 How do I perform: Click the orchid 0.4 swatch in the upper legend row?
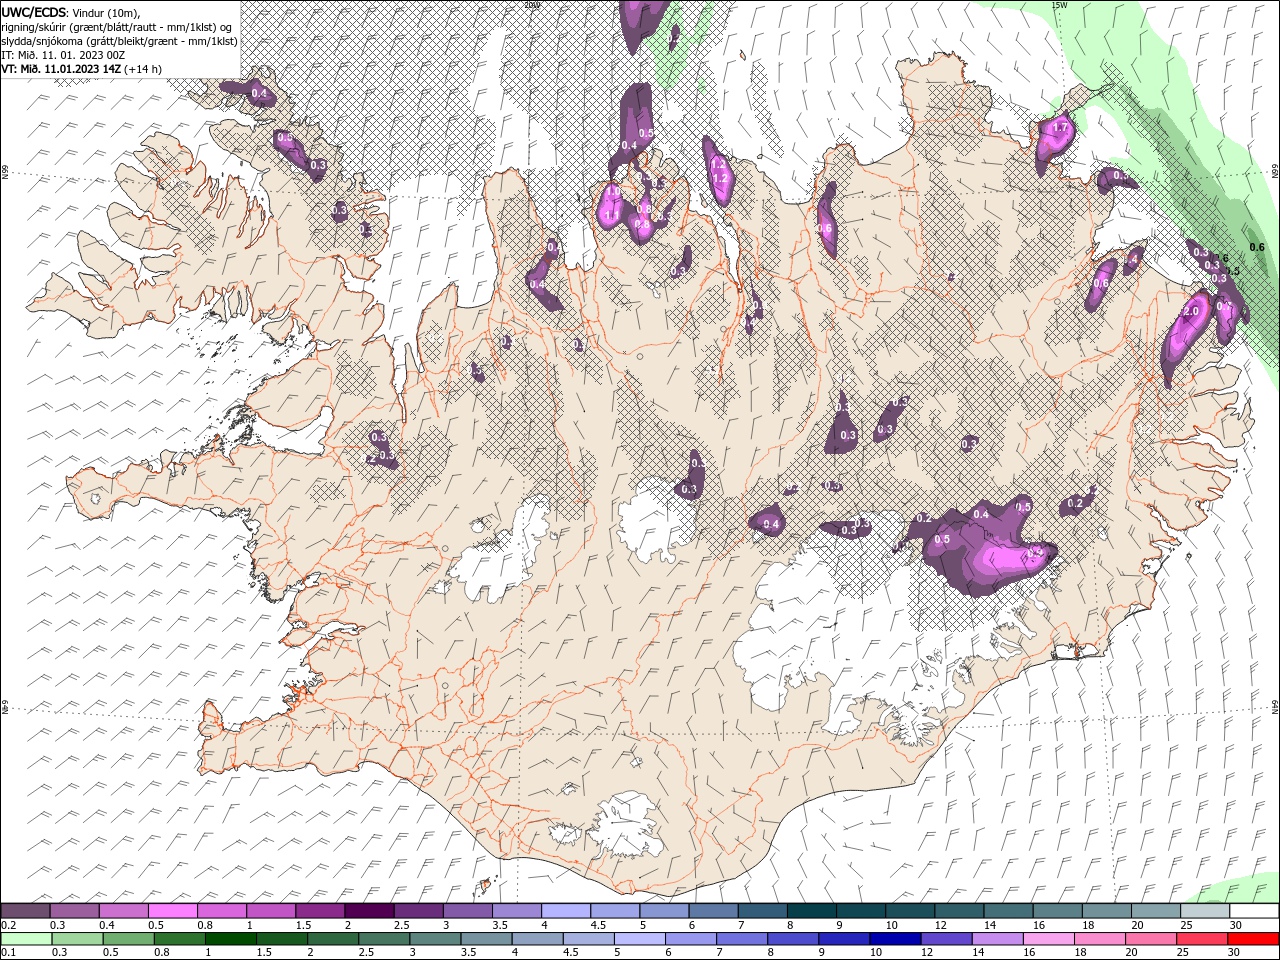coord(124,911)
